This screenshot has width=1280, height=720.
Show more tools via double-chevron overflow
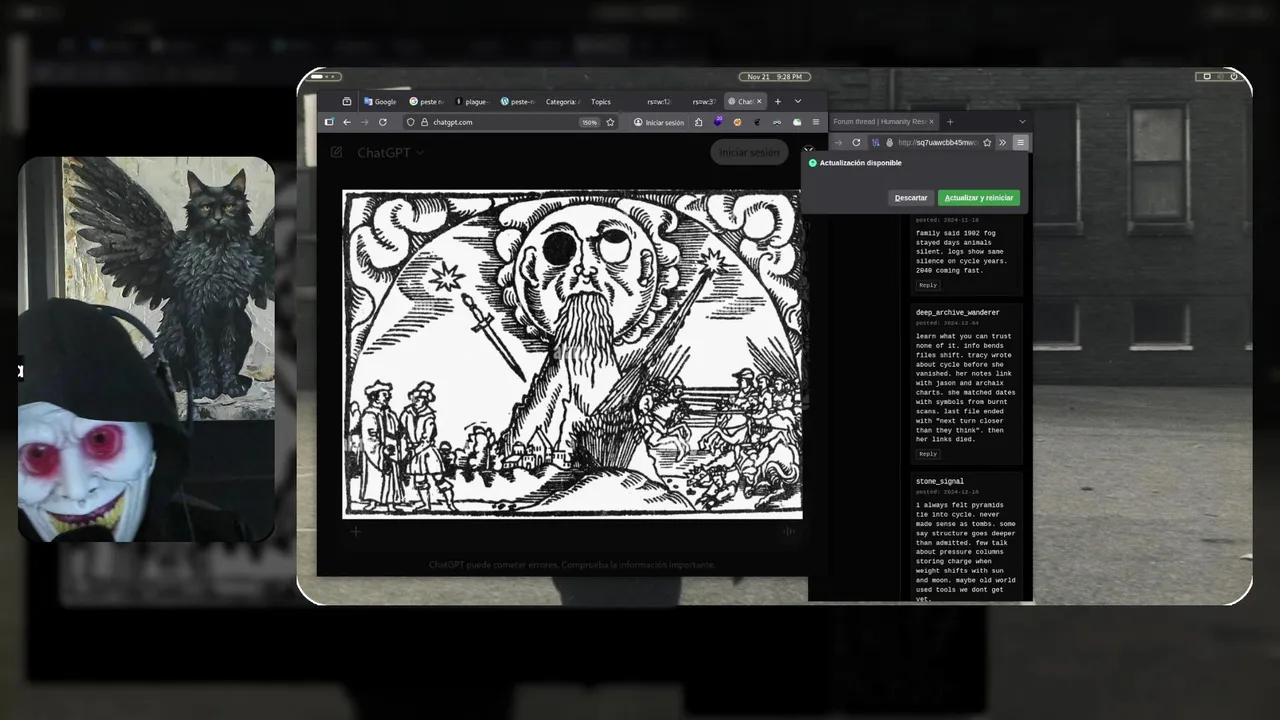point(1003,143)
